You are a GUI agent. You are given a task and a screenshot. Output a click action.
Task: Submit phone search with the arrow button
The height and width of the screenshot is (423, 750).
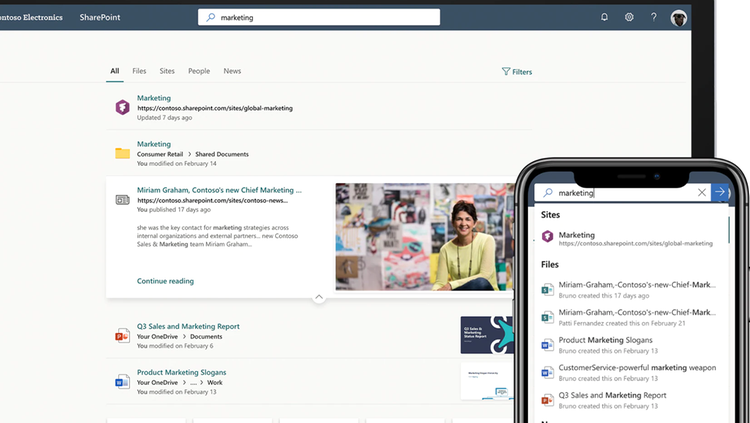pyautogui.click(x=720, y=192)
